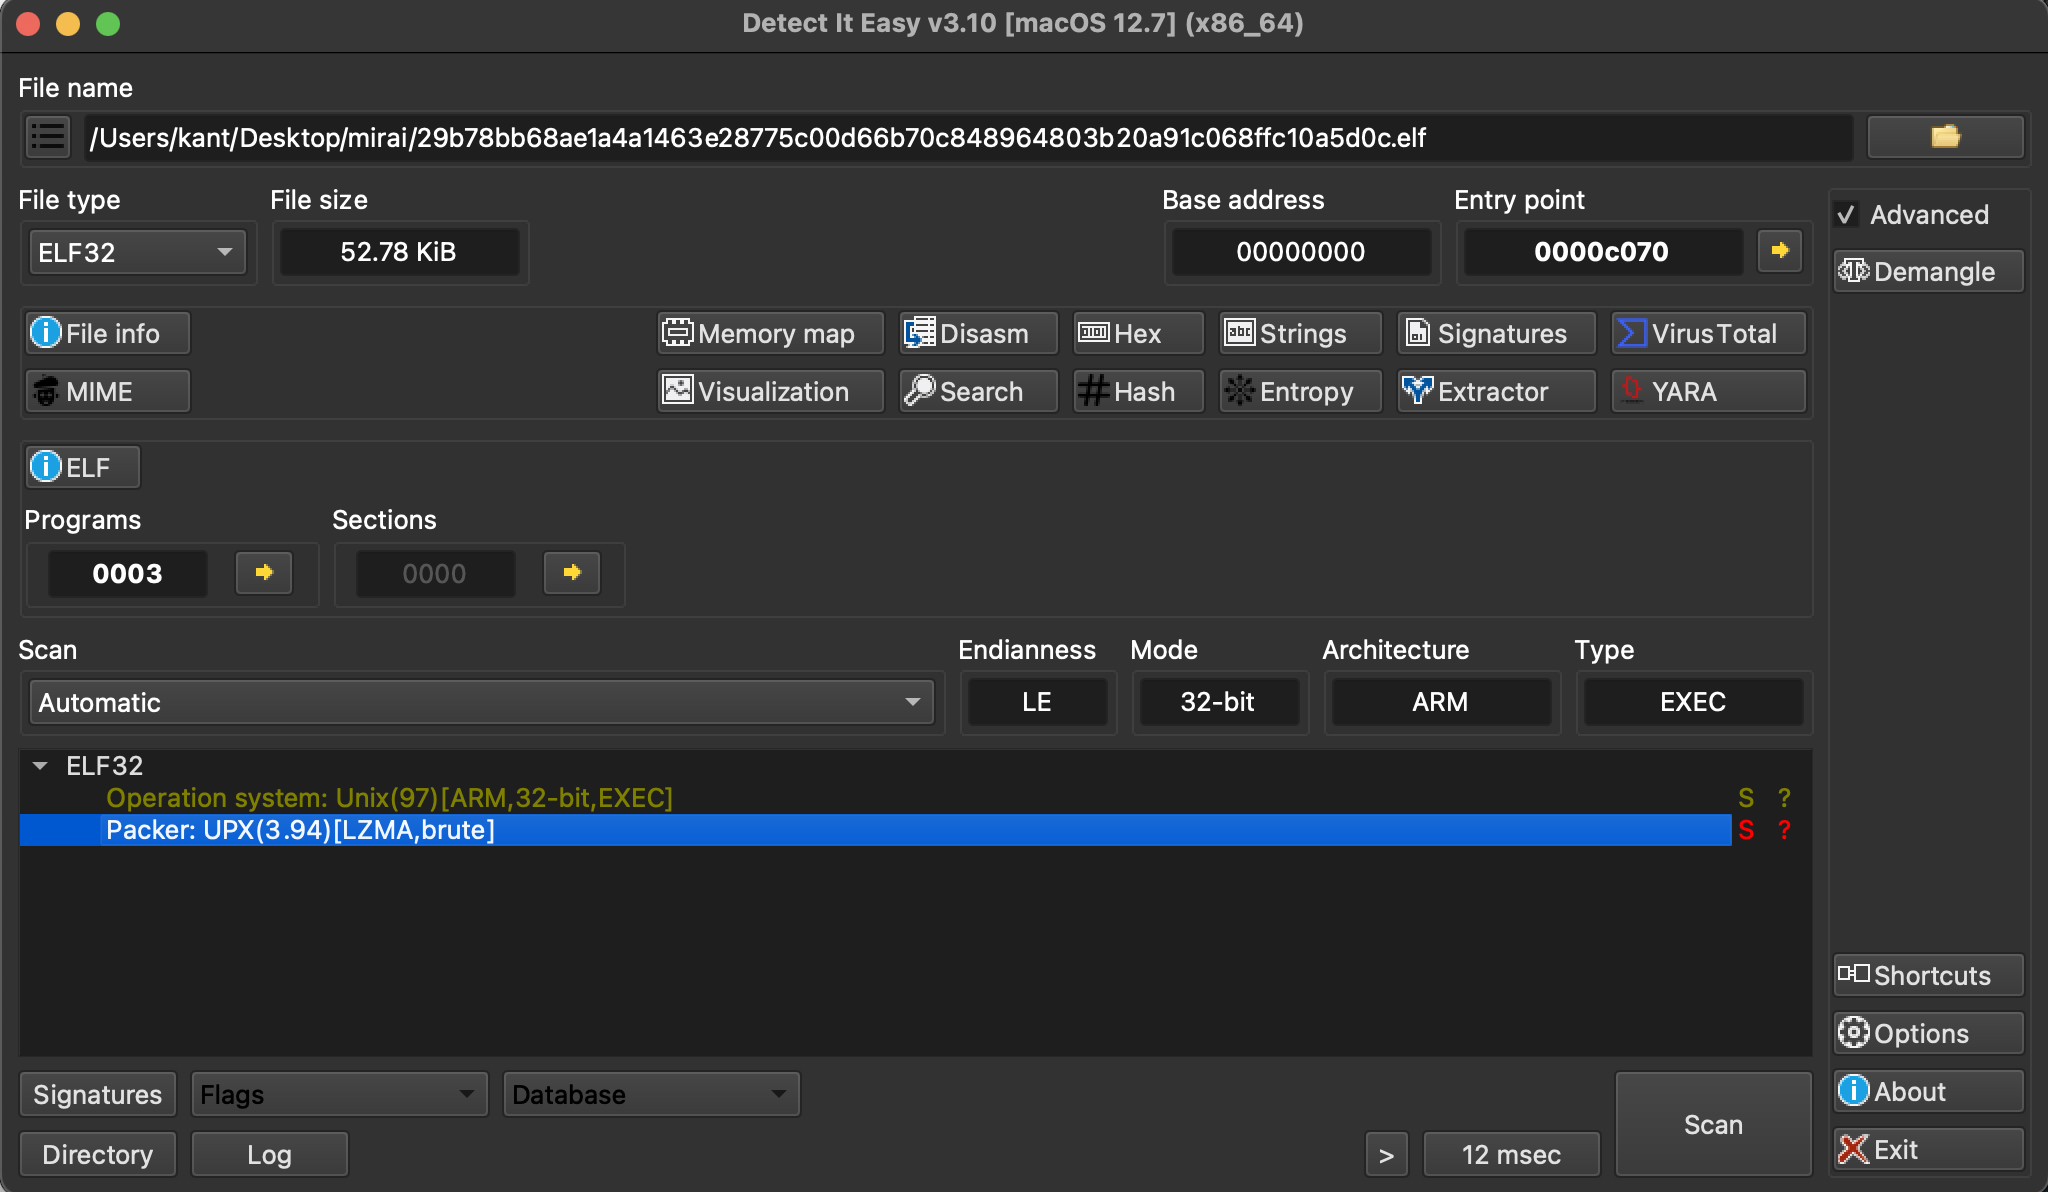Open the Demangle tool
Image resolution: width=2048 pixels, height=1192 pixels.
(x=1928, y=271)
